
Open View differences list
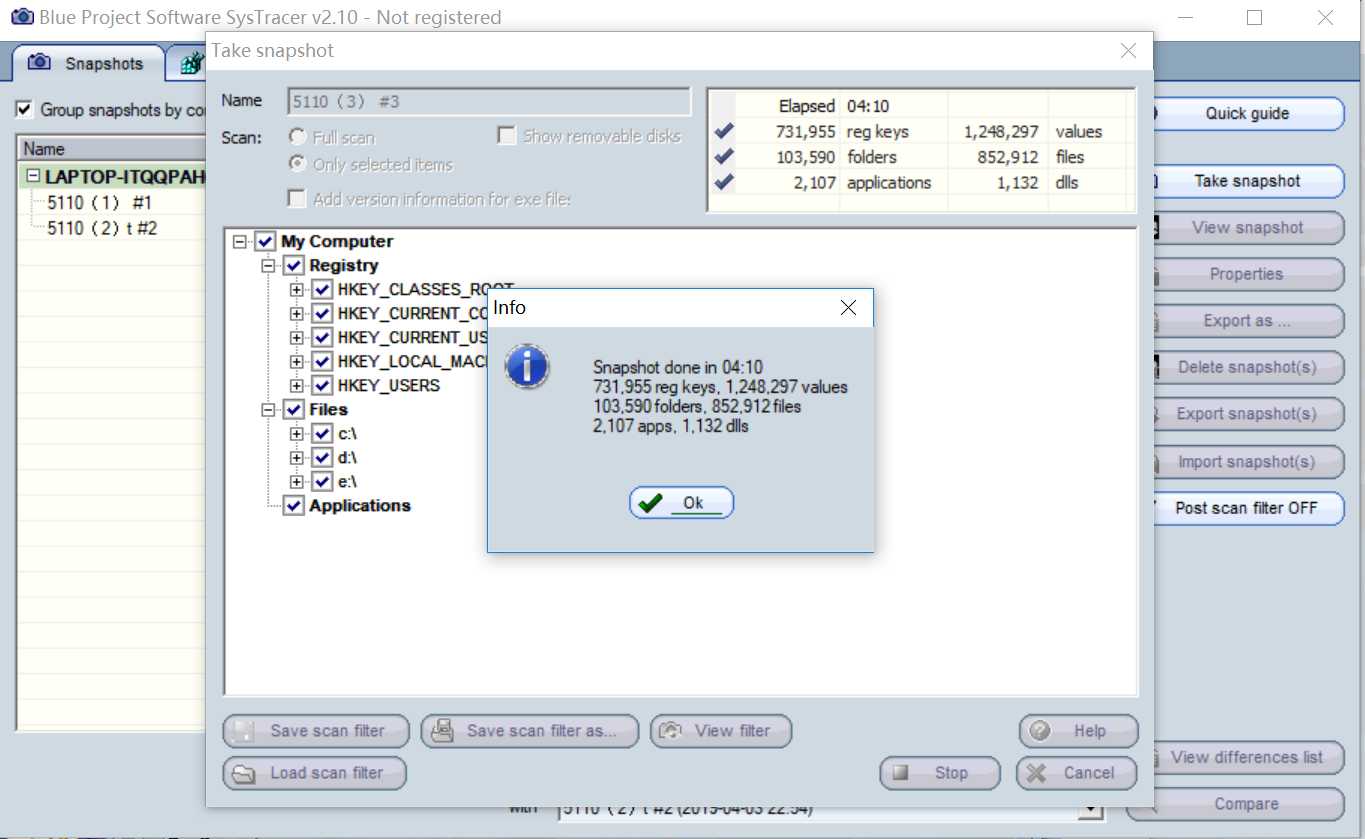[x=1247, y=757]
